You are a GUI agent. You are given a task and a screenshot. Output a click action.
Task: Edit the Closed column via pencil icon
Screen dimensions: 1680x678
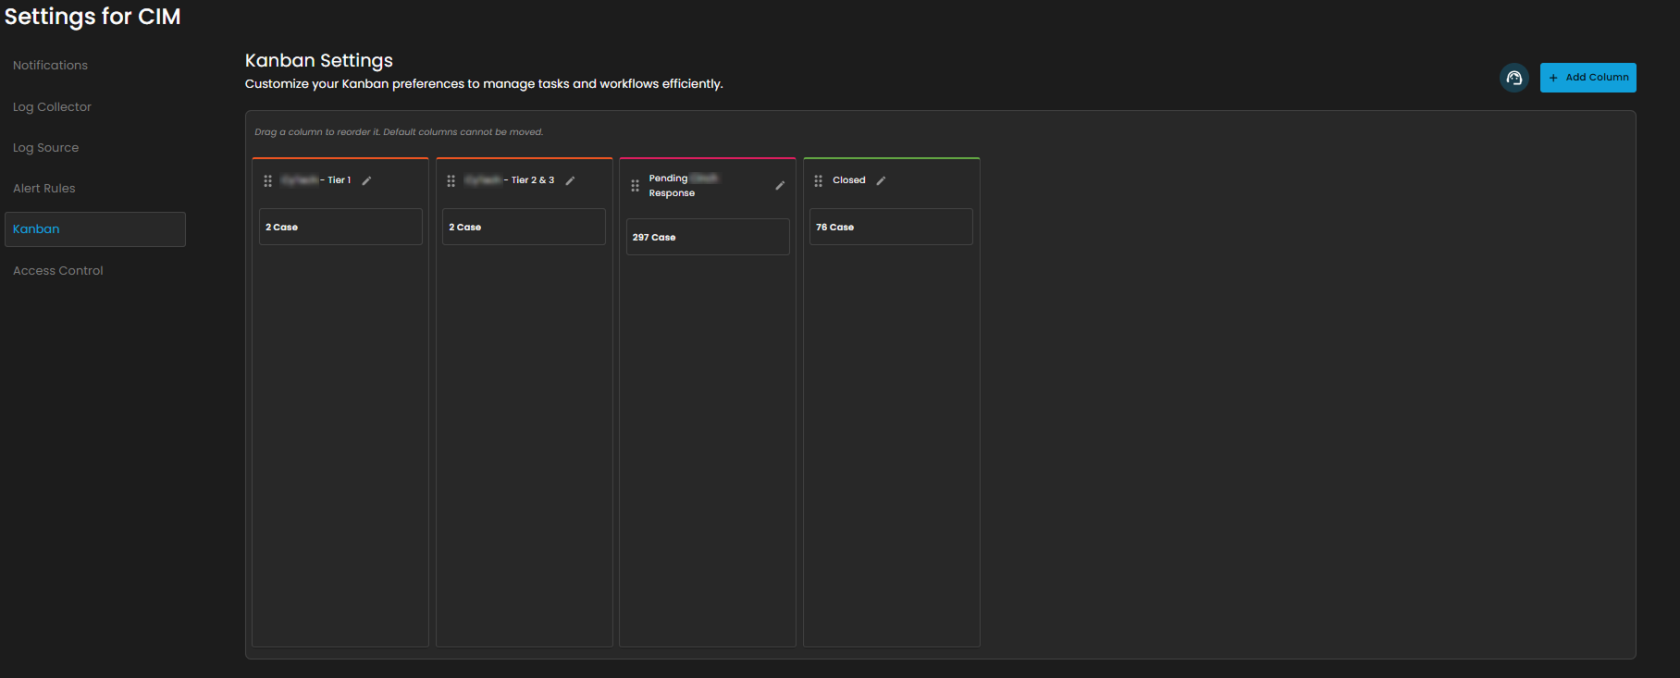(x=881, y=181)
